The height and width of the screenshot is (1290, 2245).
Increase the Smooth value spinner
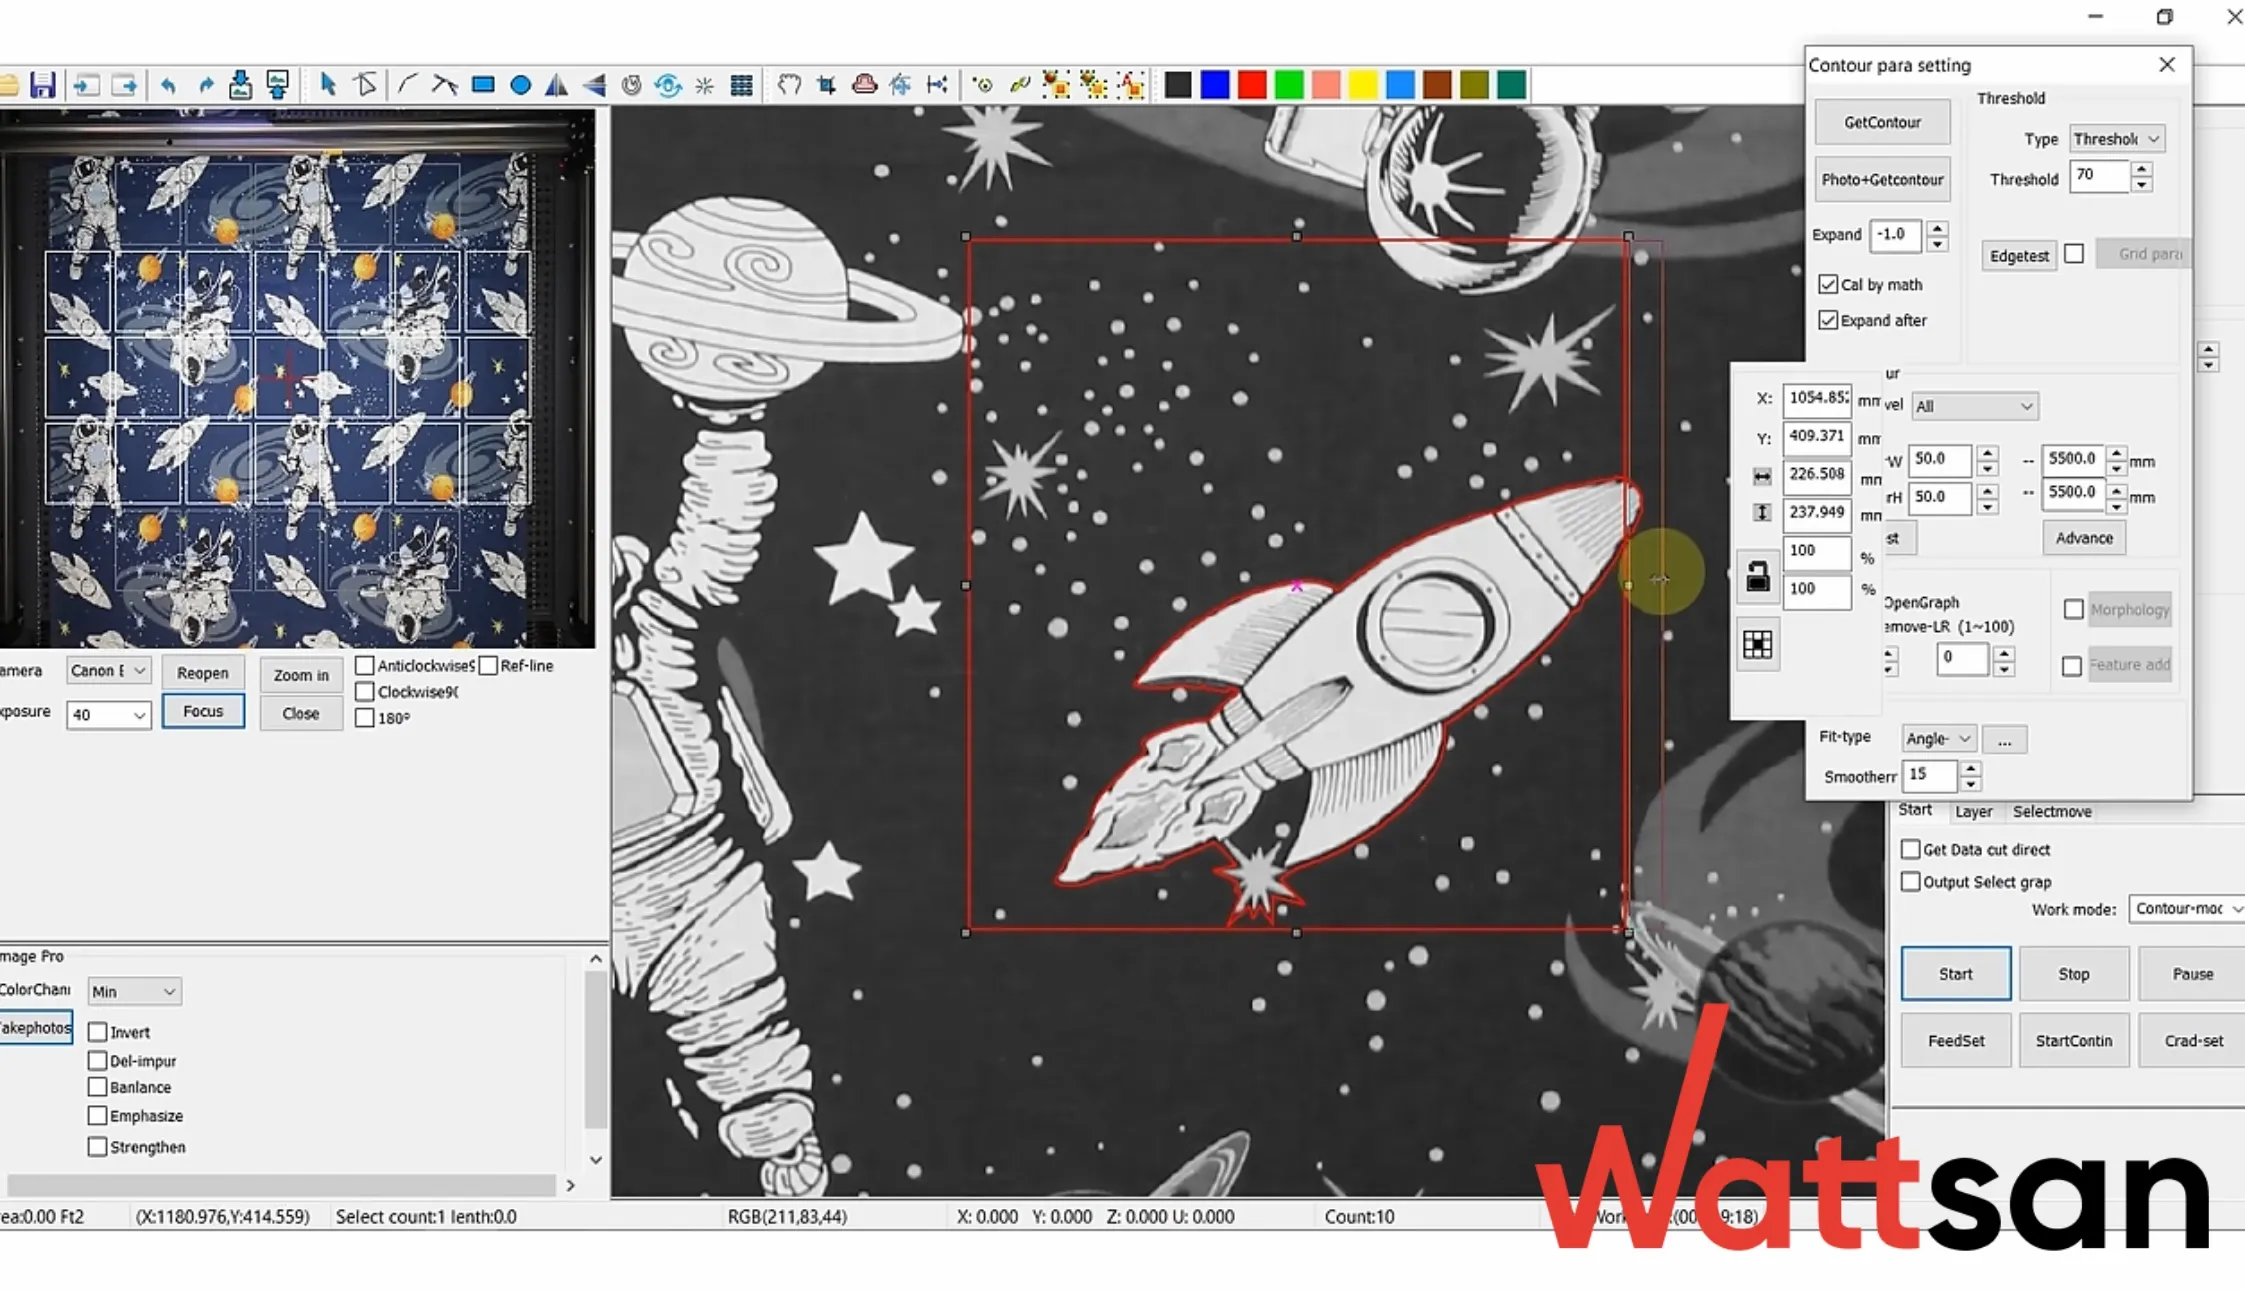(x=1970, y=769)
